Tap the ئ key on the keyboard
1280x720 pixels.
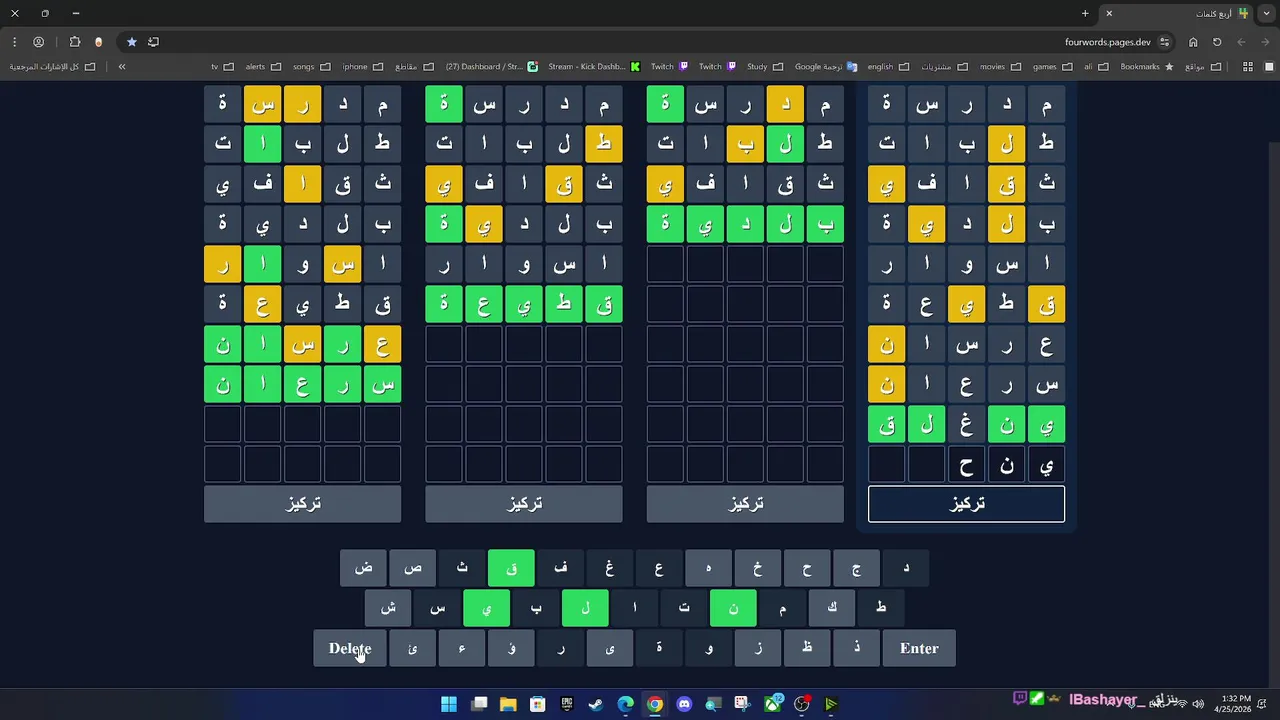413,648
